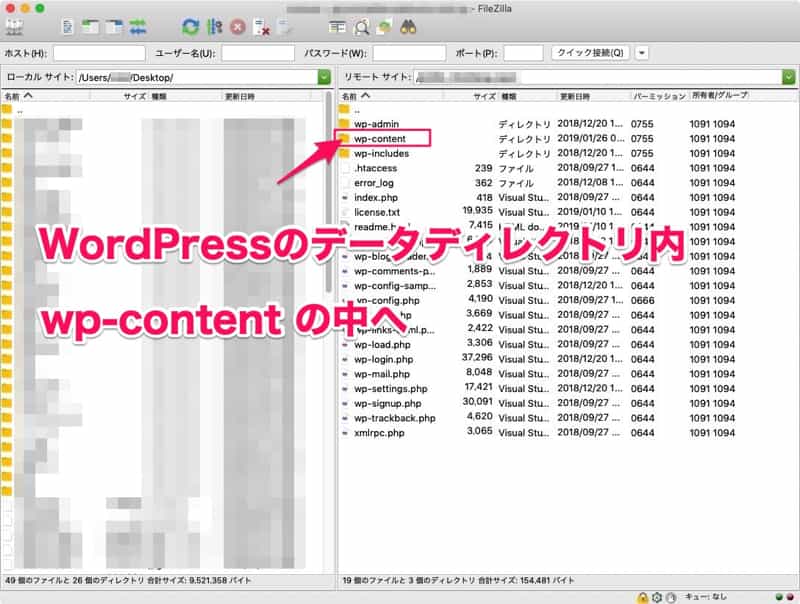800x604 pixels.
Task: Disconnect from the current server
Action: 262,27
